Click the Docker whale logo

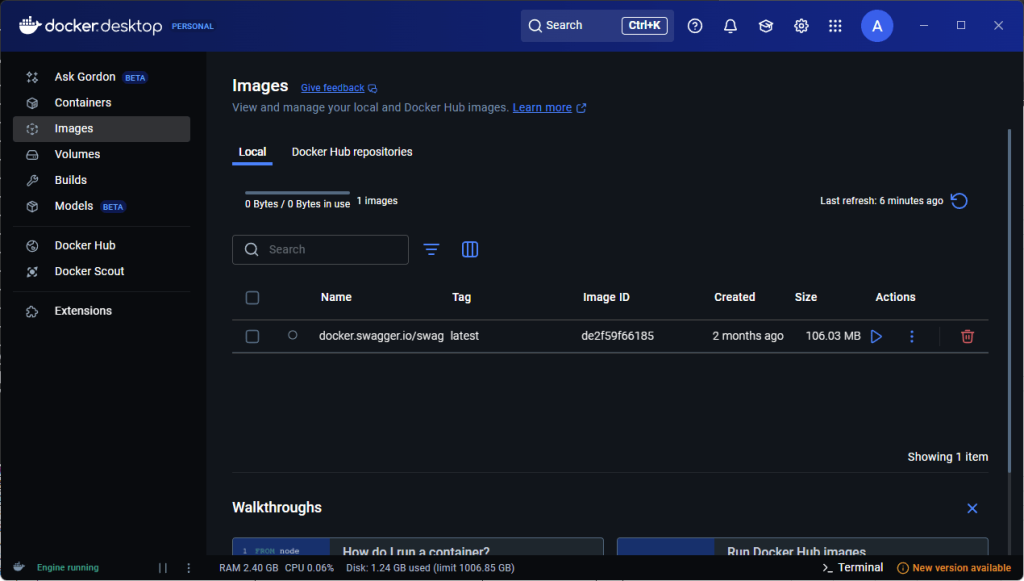(x=29, y=25)
